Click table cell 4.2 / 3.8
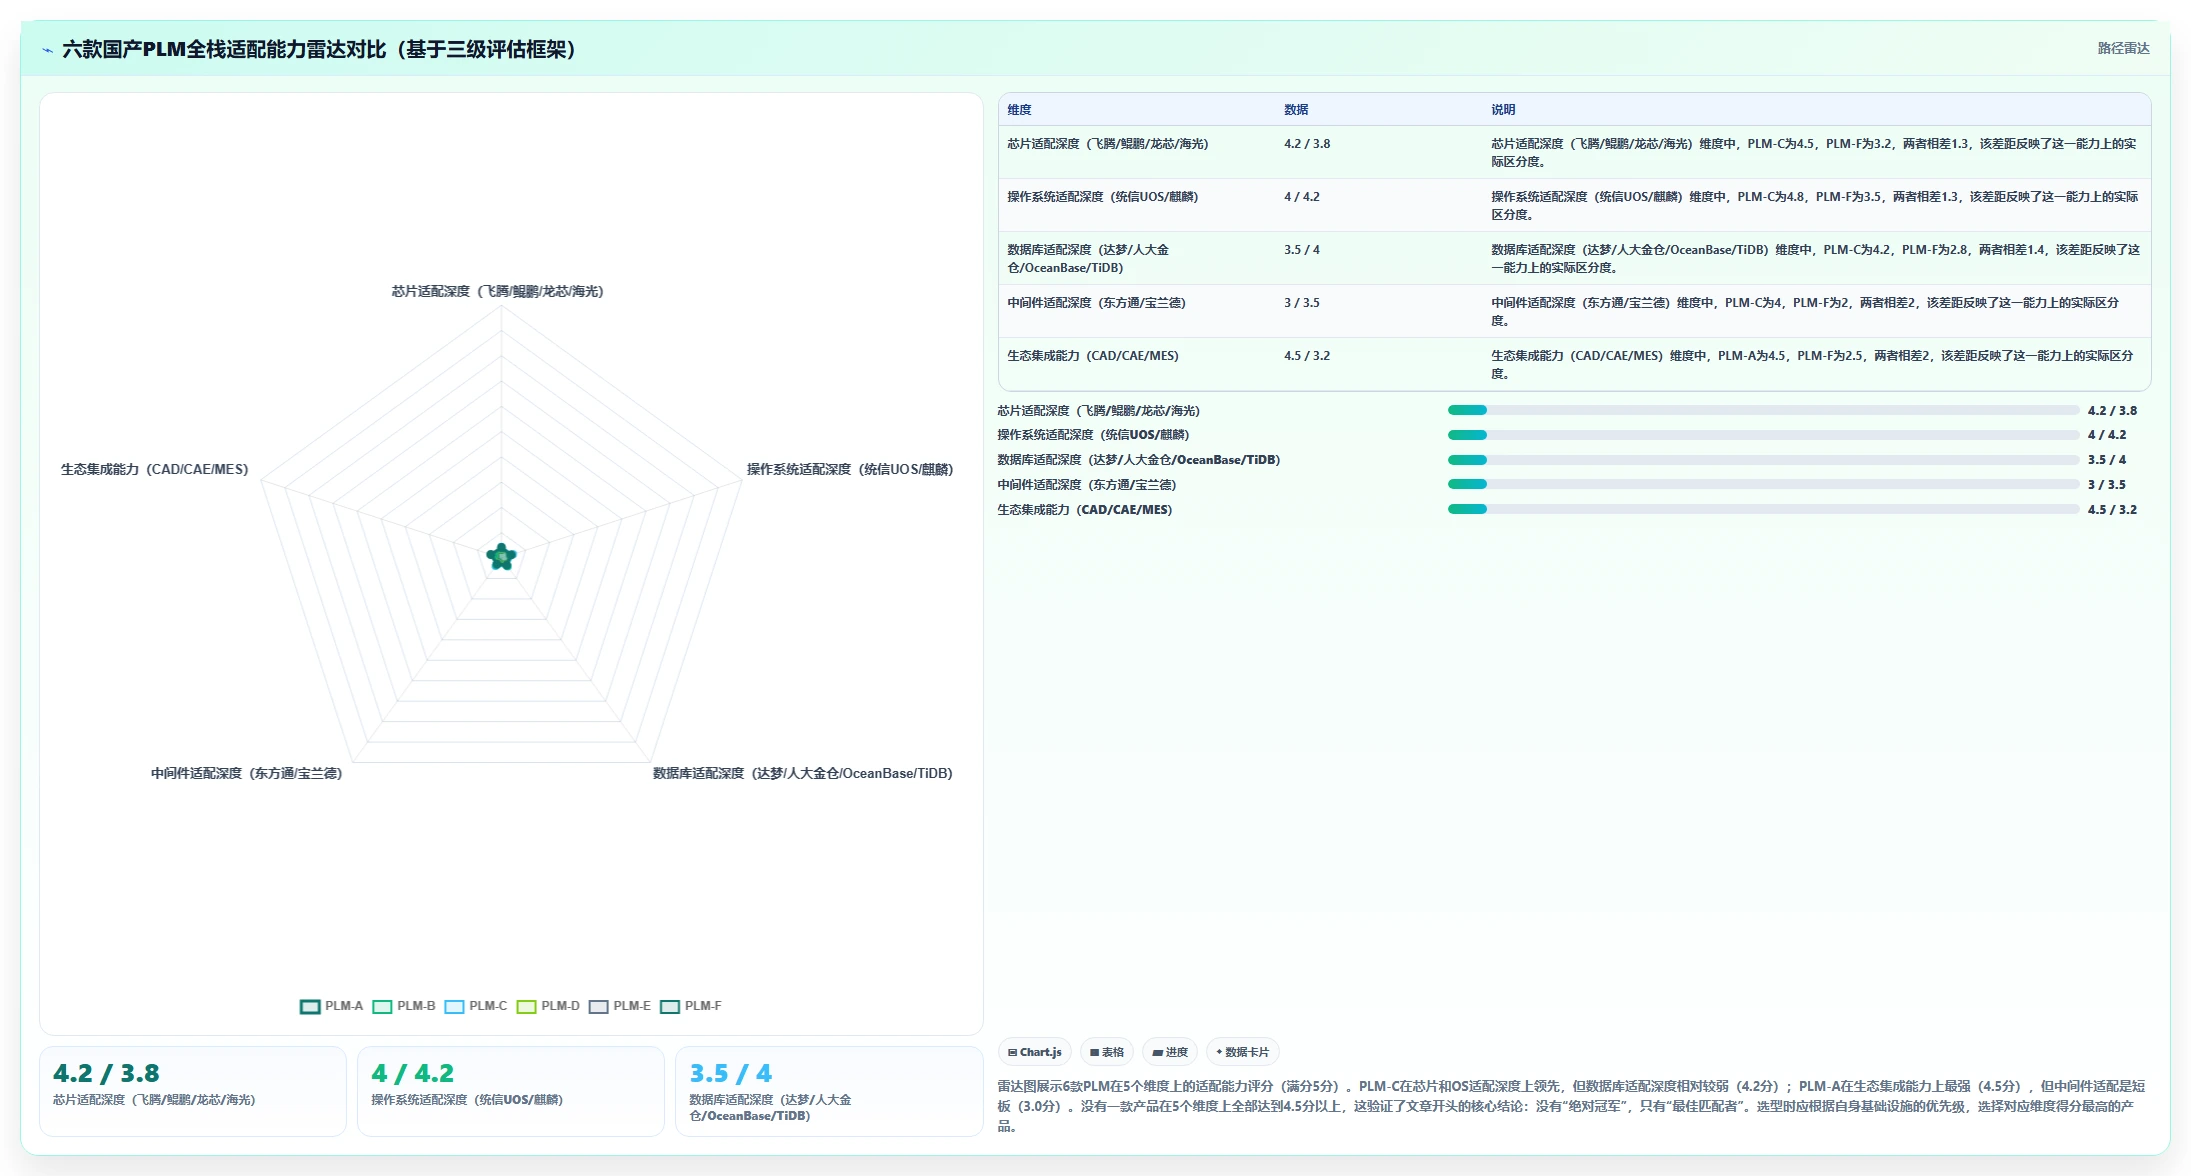The image size is (2191, 1176). (x=1307, y=144)
